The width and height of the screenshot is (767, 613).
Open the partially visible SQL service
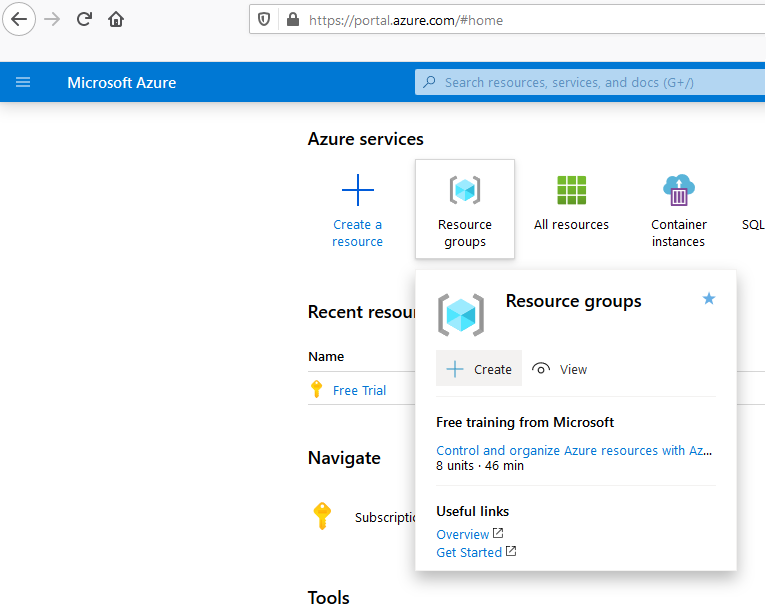[x=753, y=225]
